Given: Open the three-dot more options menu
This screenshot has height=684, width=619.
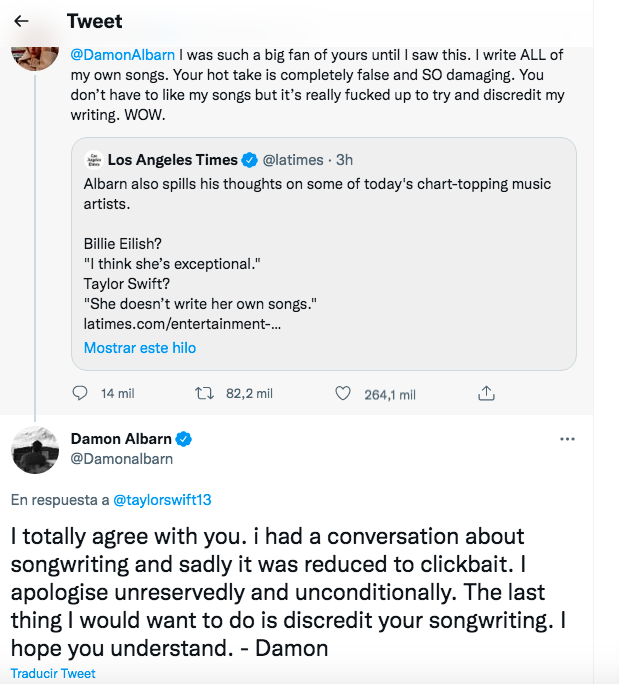Looking at the screenshot, I should (567, 439).
